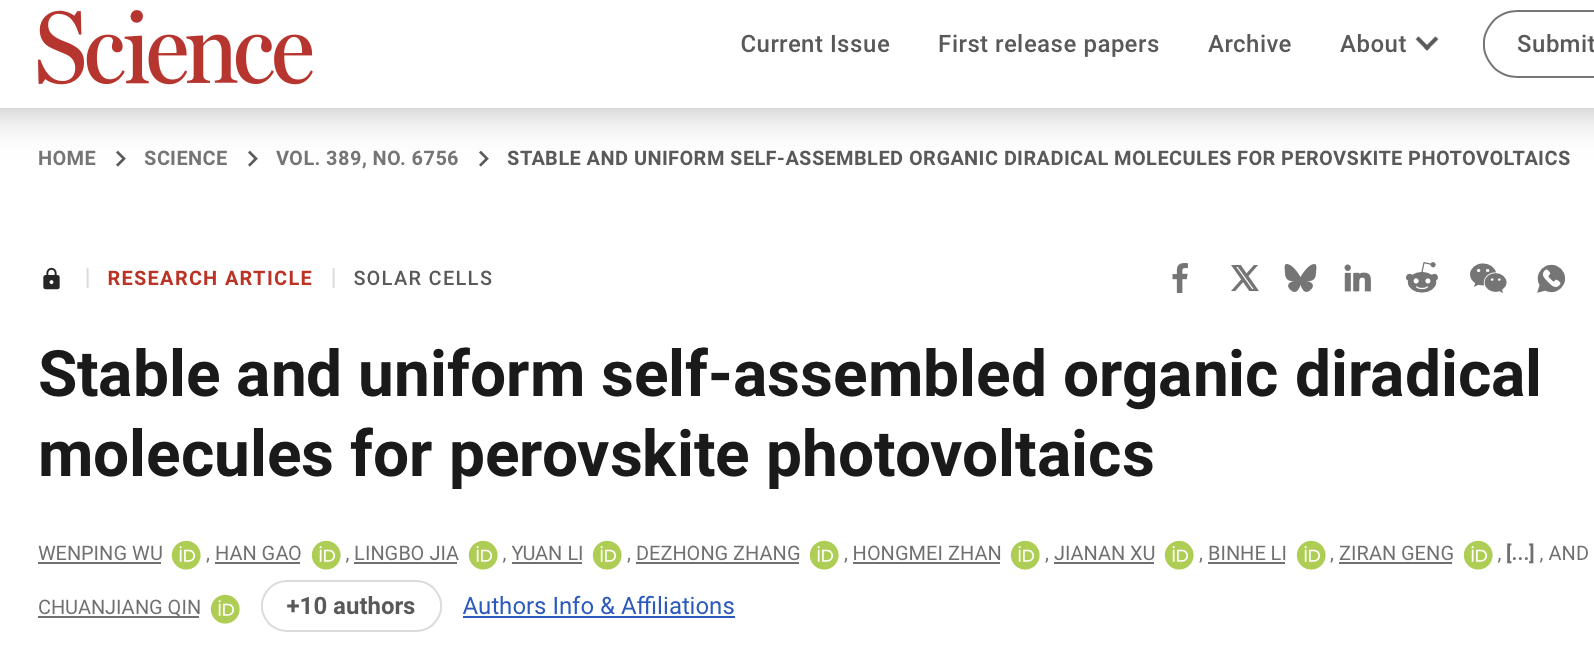Share article on WhatsApp
The height and width of the screenshot is (654, 1594).
point(1550,278)
